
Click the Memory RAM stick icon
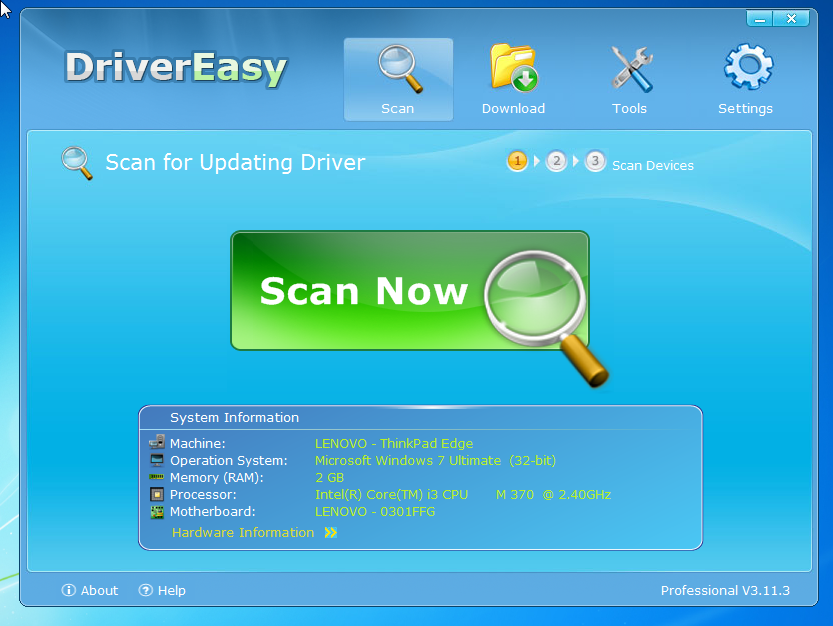tap(157, 477)
